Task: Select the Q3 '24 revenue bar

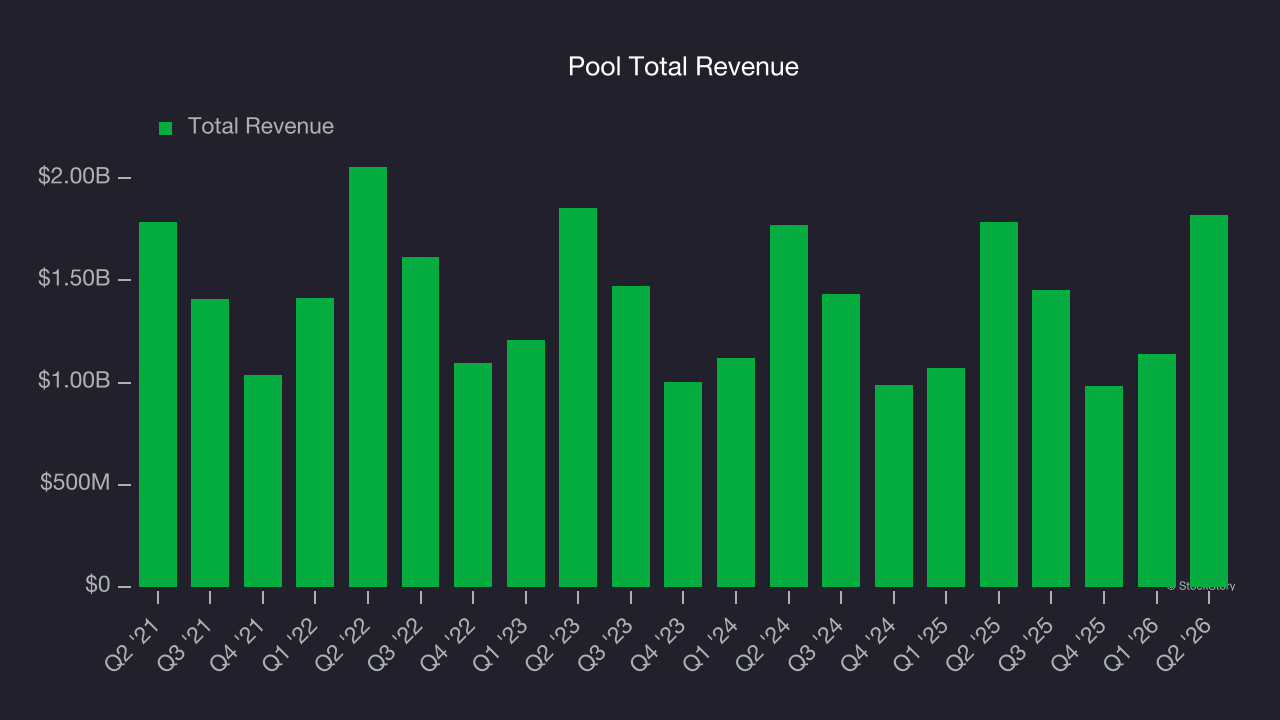Action: [841, 440]
